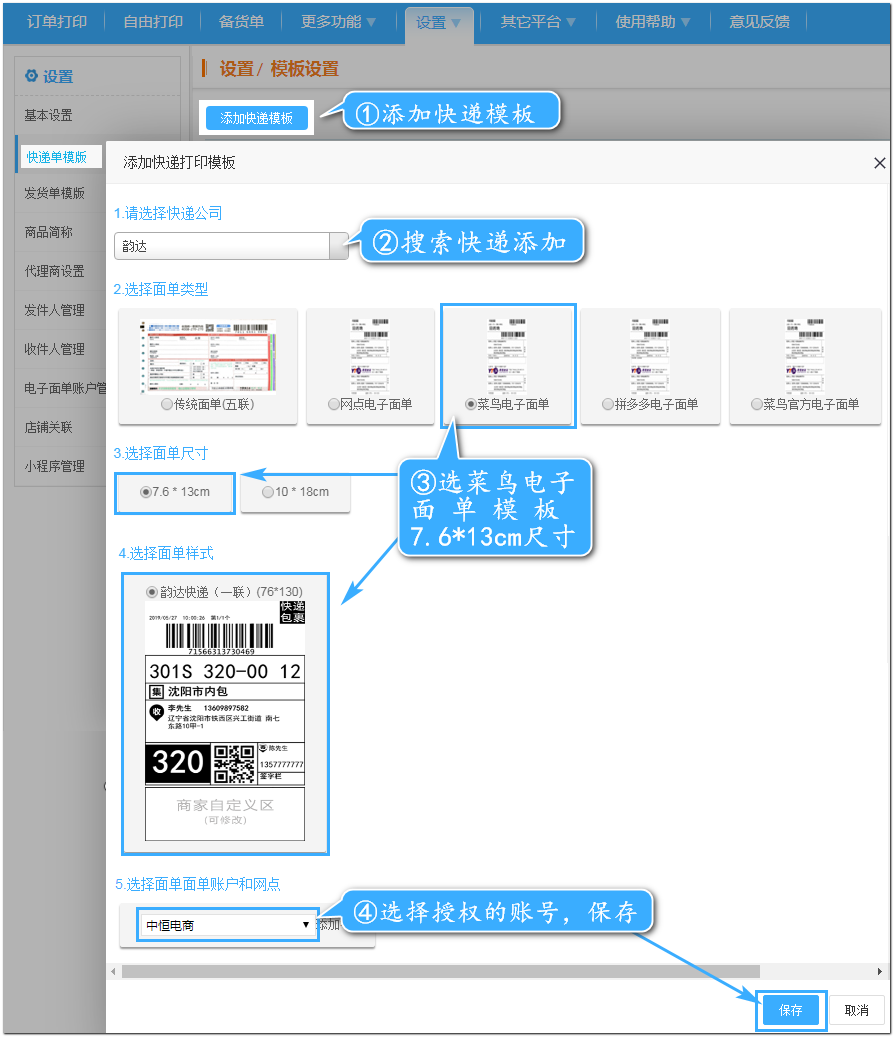Click the horizontal scrollbar right arrow

click(x=879, y=971)
